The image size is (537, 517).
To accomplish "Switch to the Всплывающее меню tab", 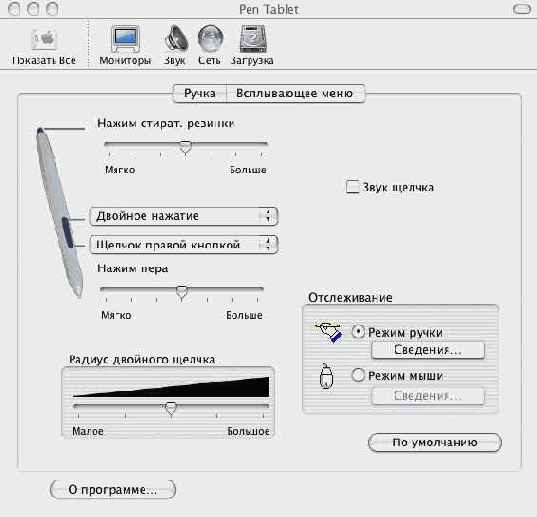I will (296, 93).
